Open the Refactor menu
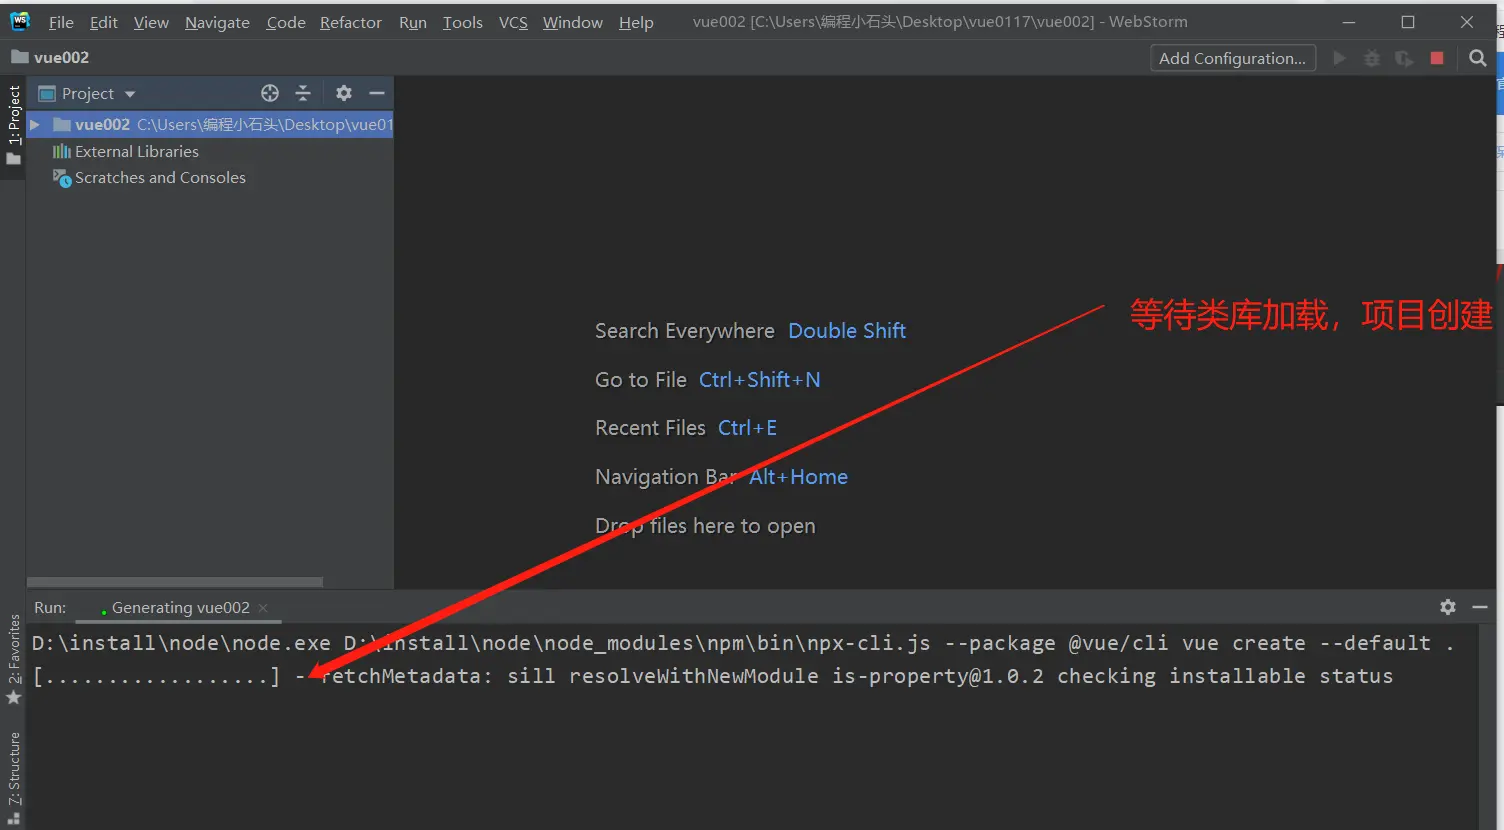Viewport: 1504px width, 830px height. (351, 22)
